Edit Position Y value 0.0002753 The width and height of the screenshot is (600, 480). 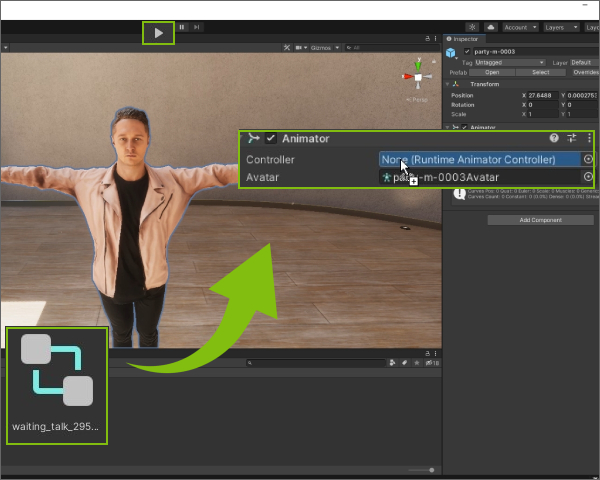pyautogui.click(x=582, y=95)
